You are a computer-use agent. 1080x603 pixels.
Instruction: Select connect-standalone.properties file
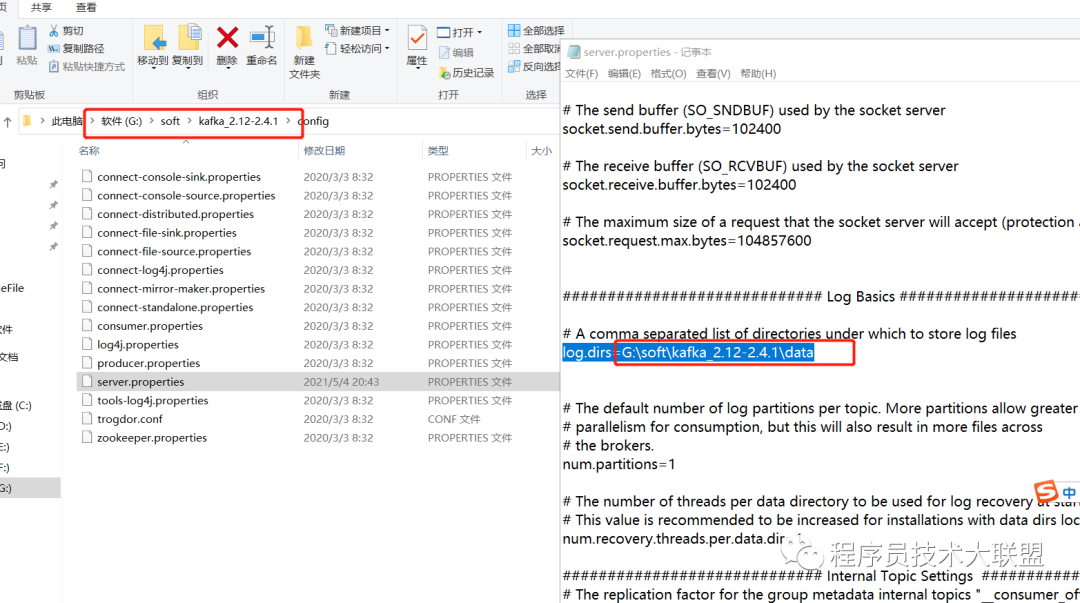175,307
